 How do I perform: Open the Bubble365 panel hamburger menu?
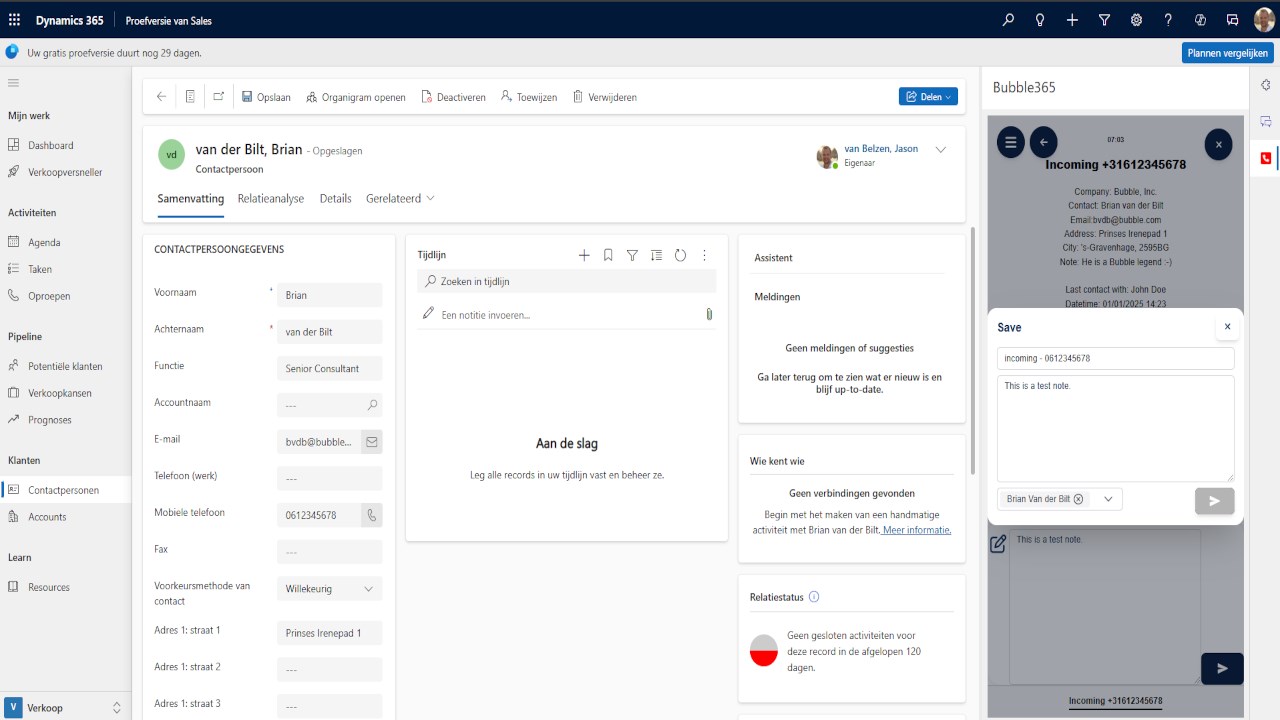point(1011,142)
